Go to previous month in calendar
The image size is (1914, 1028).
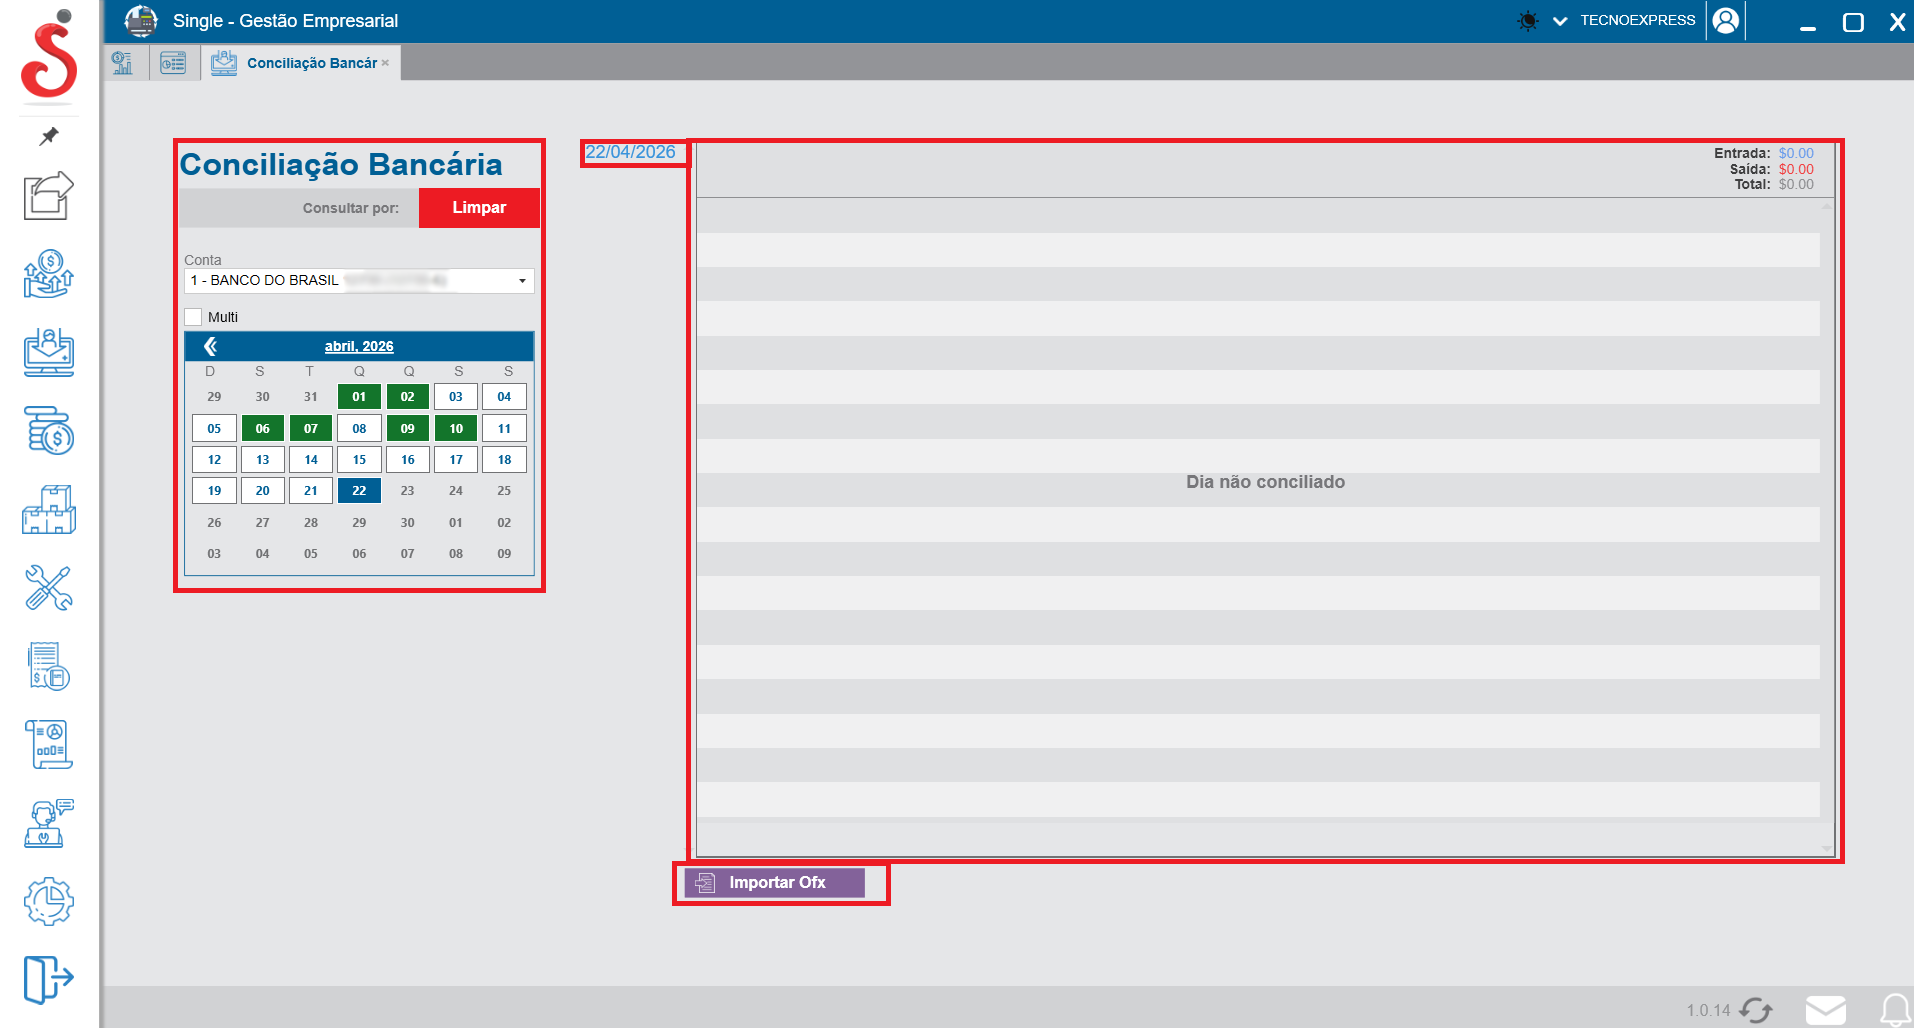pyautogui.click(x=210, y=346)
